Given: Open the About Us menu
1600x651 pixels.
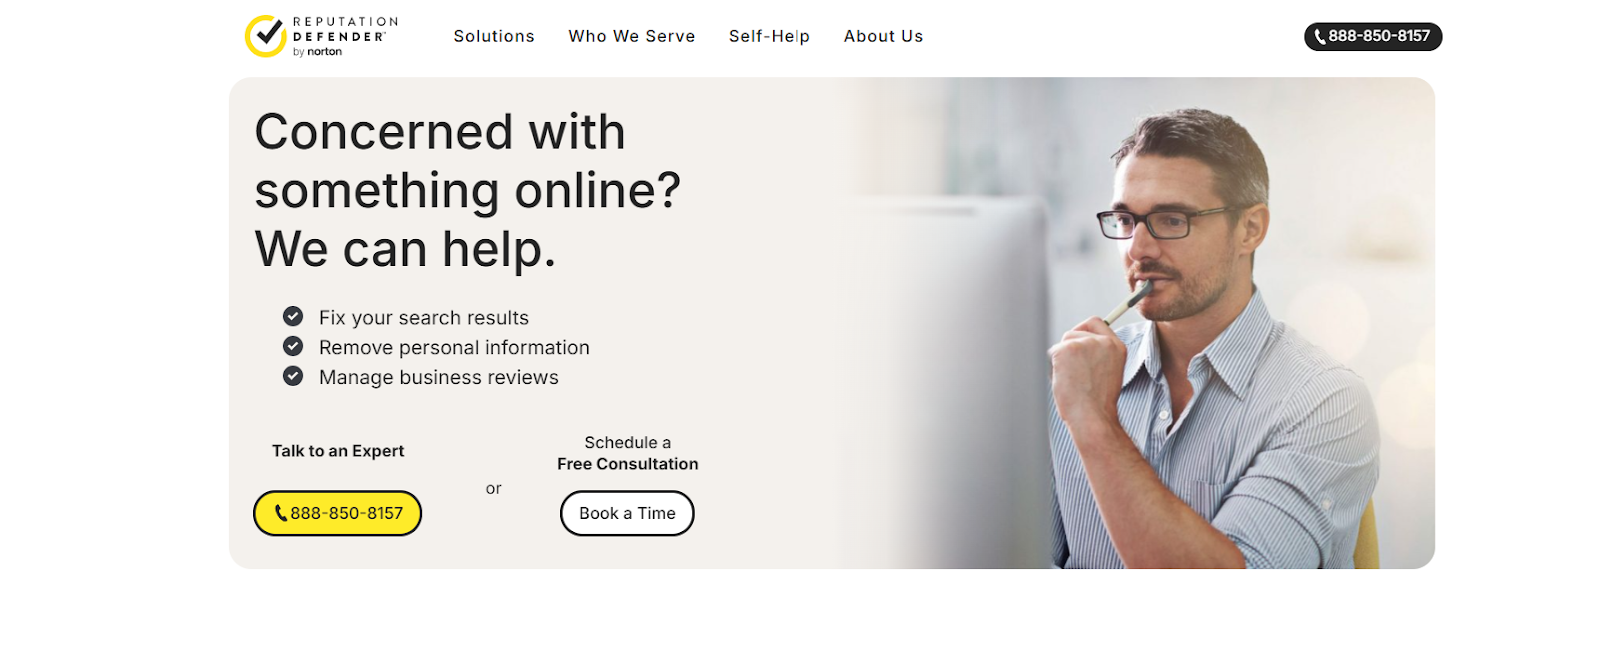Looking at the screenshot, I should click(x=883, y=36).
